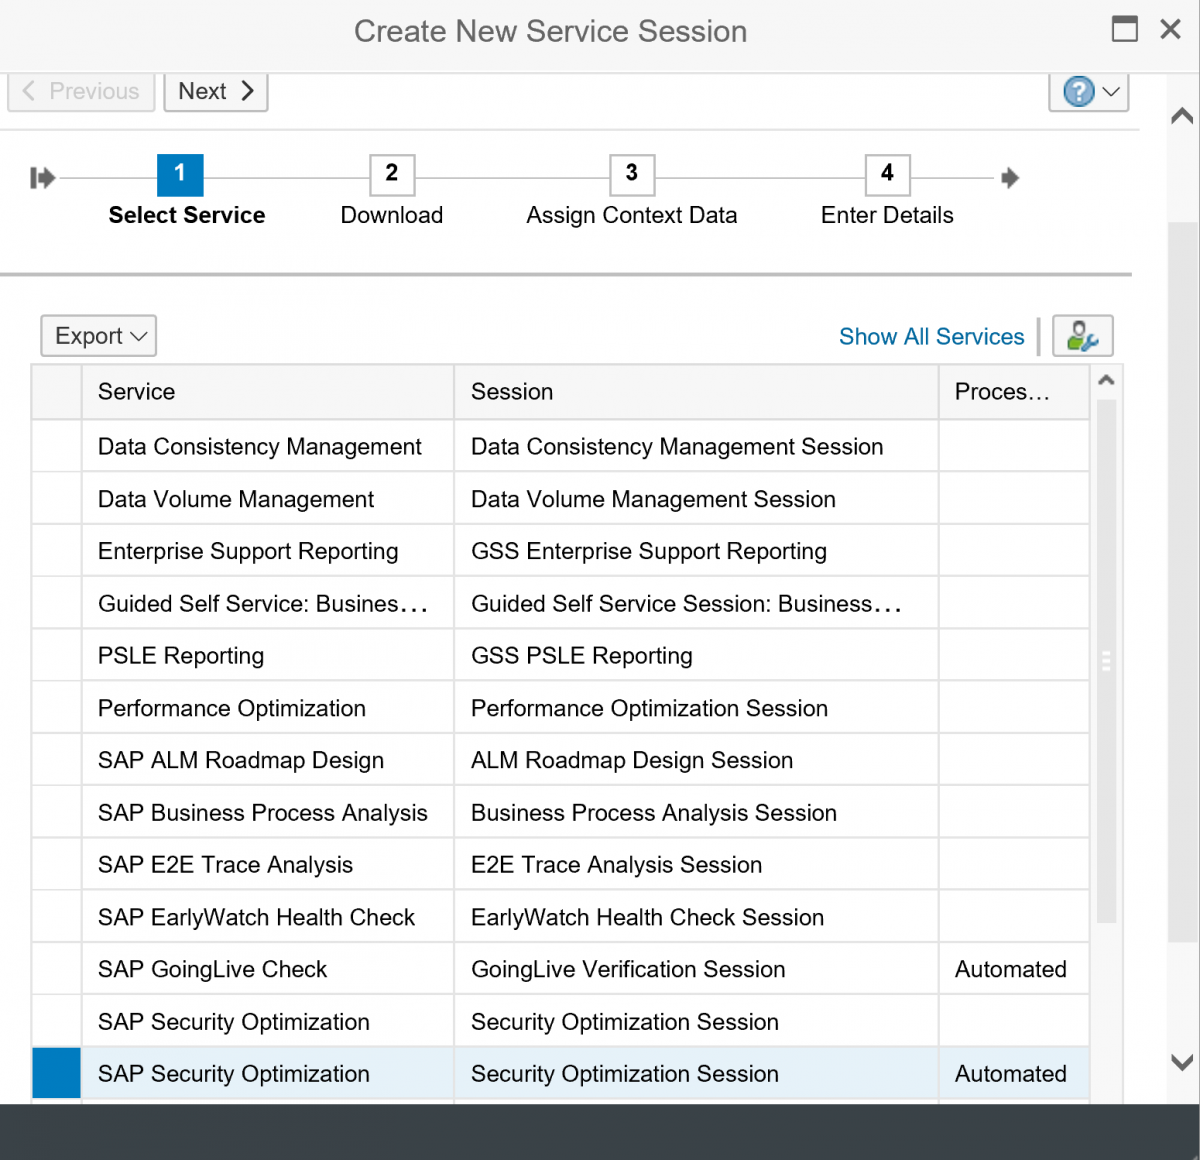Open the help menu via the question mark icon
This screenshot has width=1200, height=1160.
click(x=1077, y=91)
